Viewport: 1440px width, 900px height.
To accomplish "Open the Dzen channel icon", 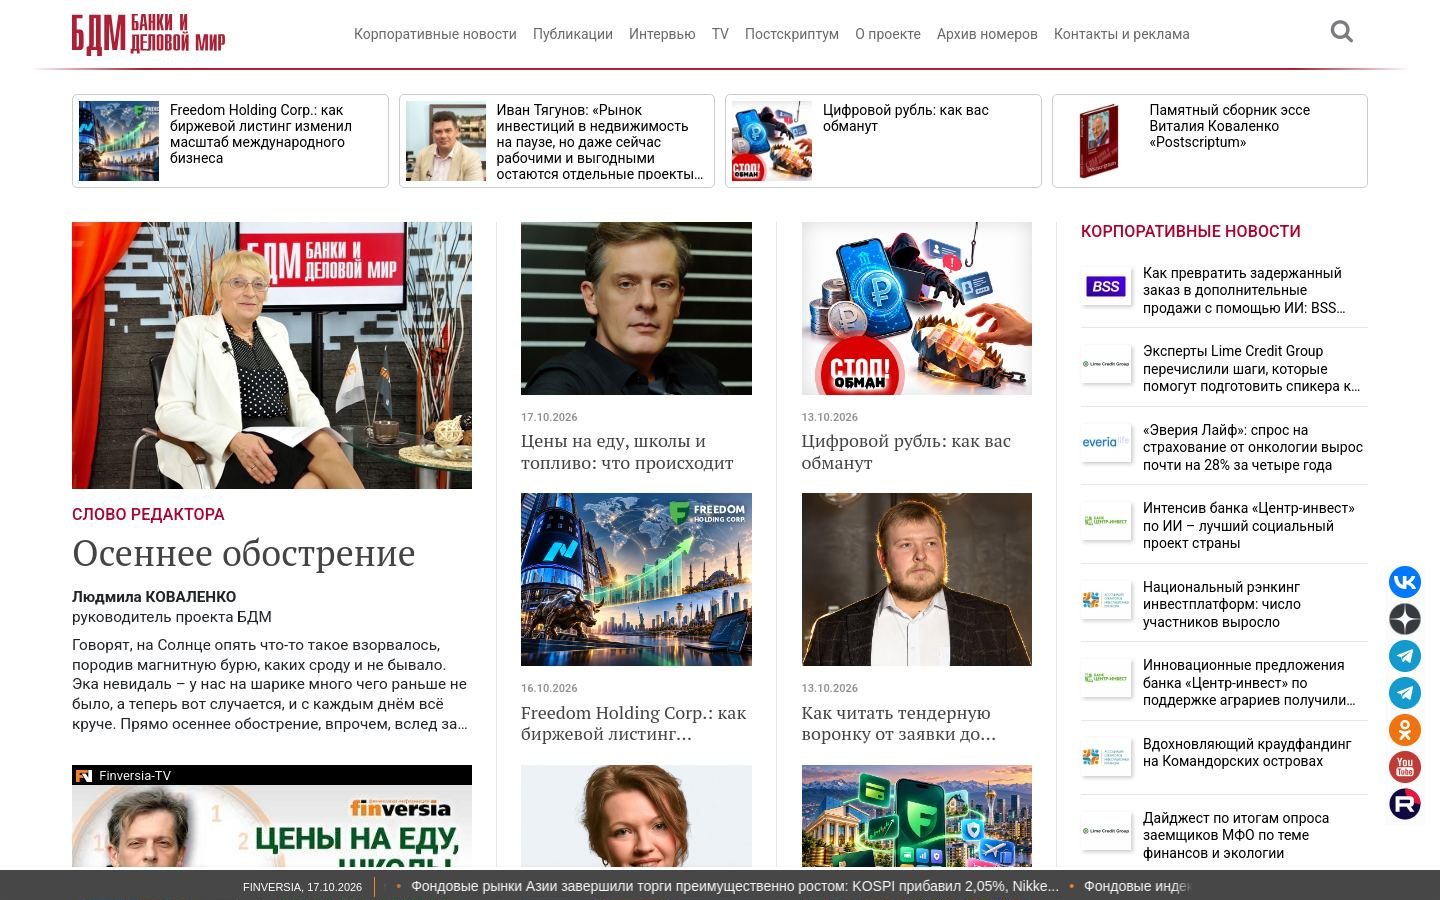I will coord(1405,619).
